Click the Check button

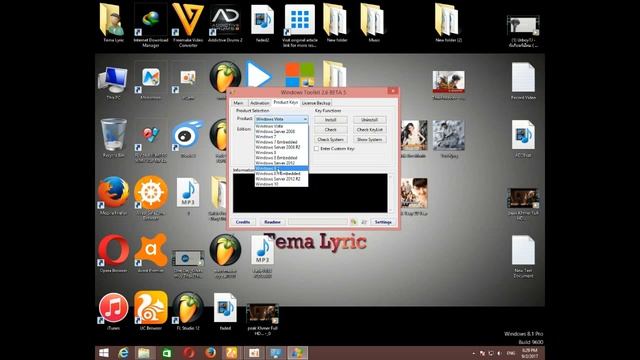pos(331,130)
